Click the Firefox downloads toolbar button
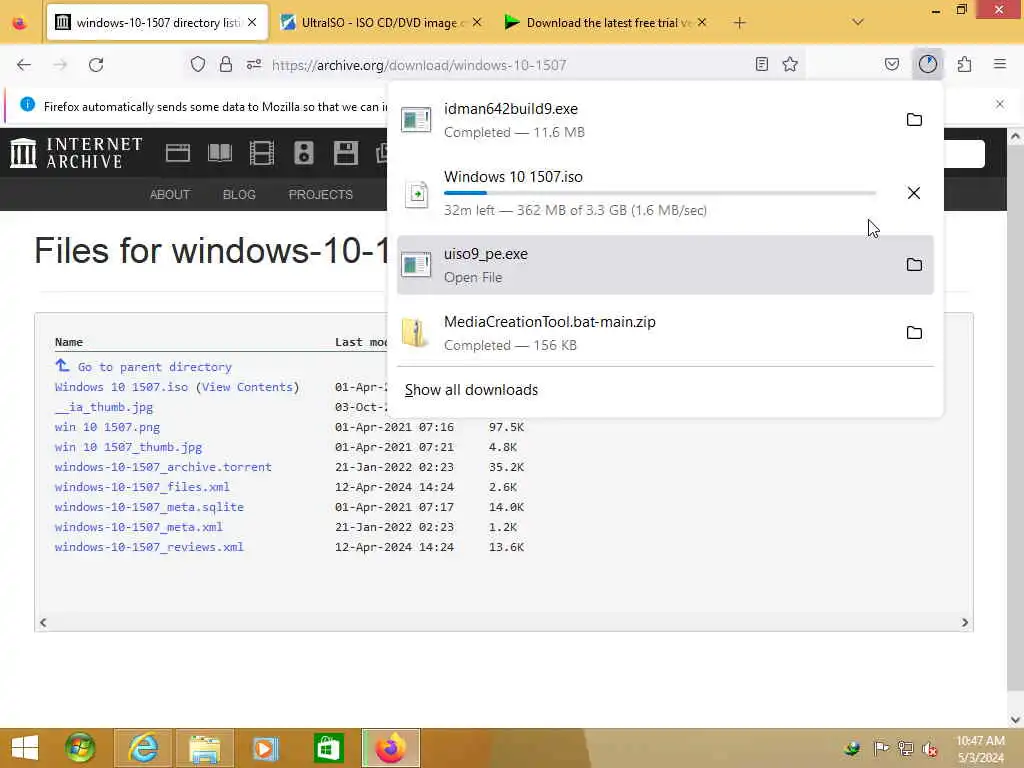This screenshot has width=1024, height=768. (927, 64)
